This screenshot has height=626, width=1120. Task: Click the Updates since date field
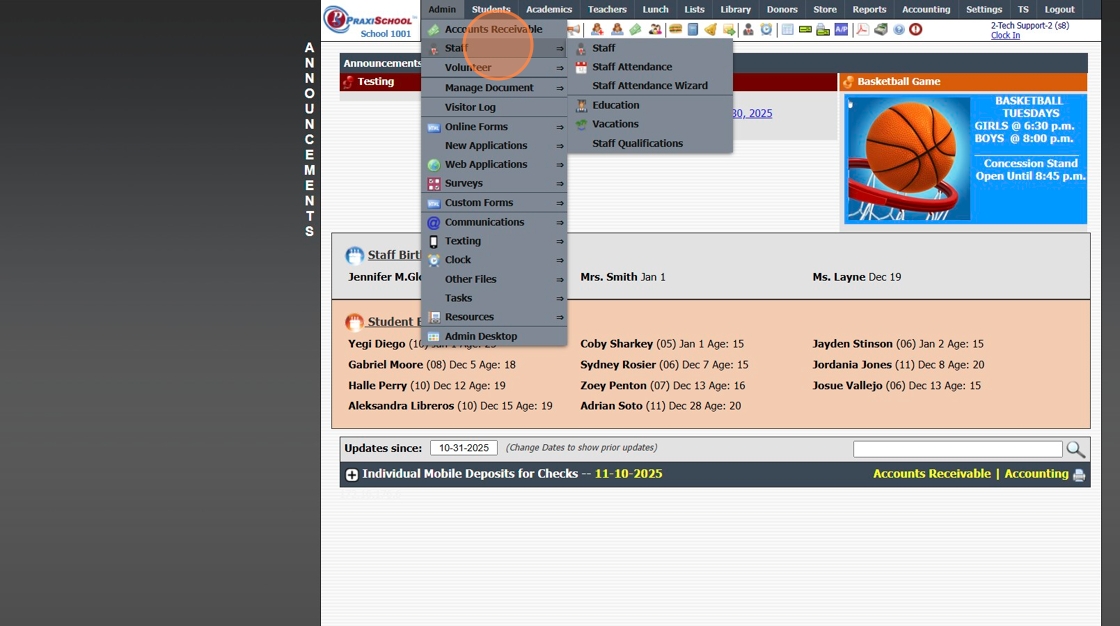point(464,448)
